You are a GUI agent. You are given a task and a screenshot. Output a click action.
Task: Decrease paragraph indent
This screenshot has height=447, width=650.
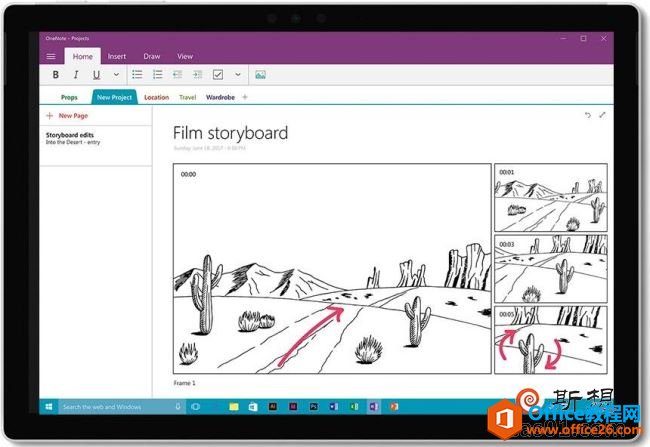pyautogui.click(x=177, y=75)
